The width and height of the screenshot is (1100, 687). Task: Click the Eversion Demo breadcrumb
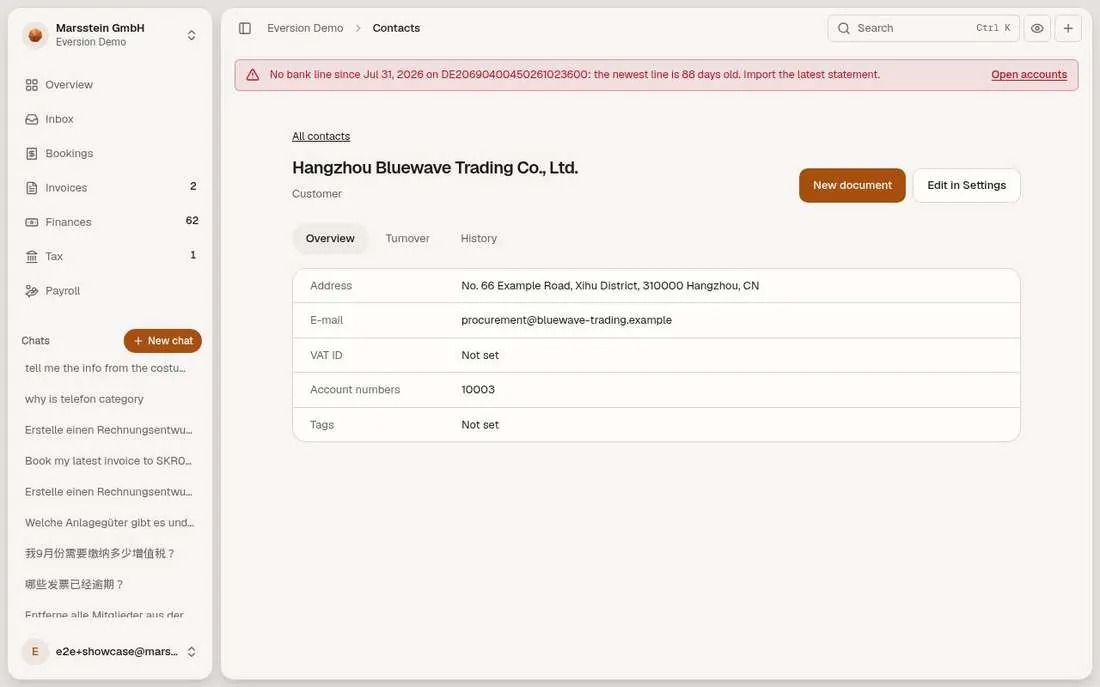click(305, 28)
